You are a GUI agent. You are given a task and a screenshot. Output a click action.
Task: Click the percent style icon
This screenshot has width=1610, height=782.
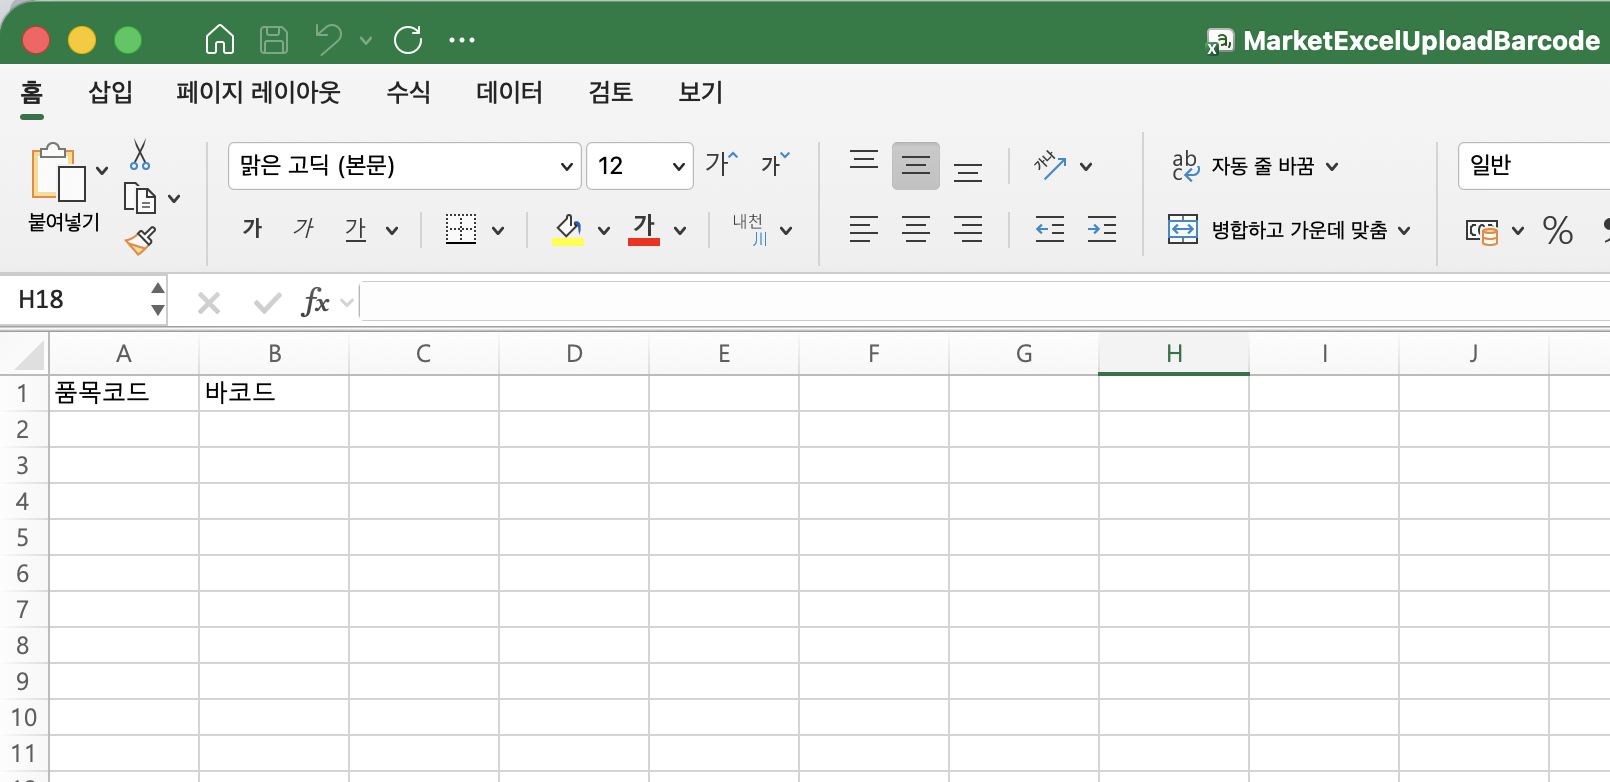click(x=1557, y=230)
